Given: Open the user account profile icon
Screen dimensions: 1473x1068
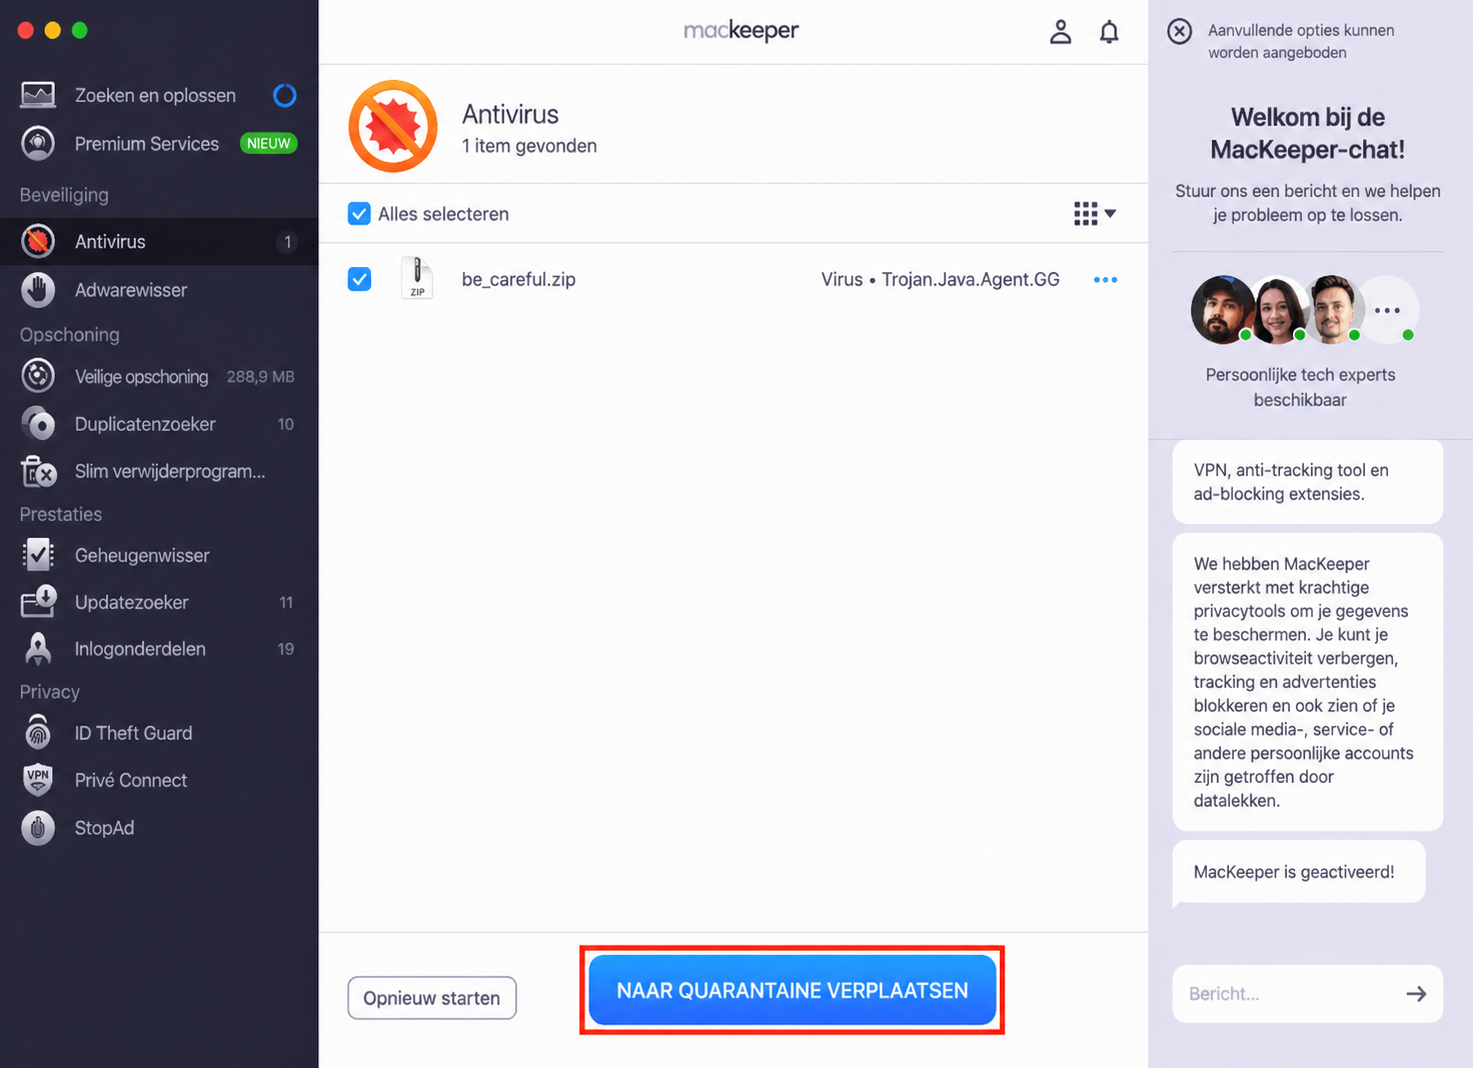Looking at the screenshot, I should pos(1060,32).
